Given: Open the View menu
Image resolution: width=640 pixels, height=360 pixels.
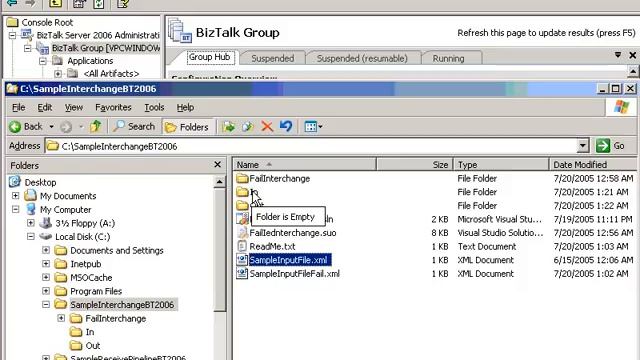Looking at the screenshot, I should point(73,107).
